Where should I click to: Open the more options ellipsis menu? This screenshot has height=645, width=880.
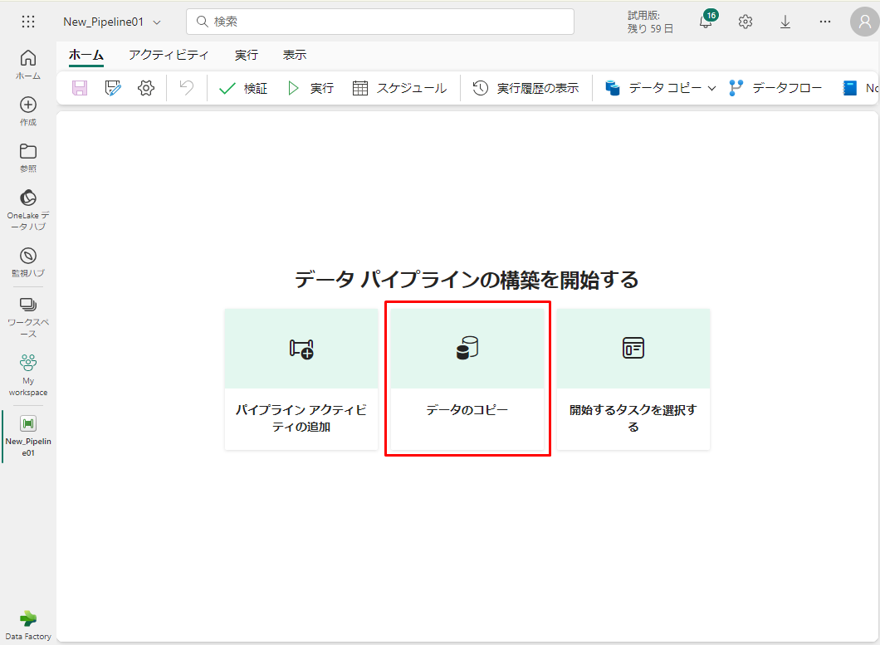coord(825,21)
